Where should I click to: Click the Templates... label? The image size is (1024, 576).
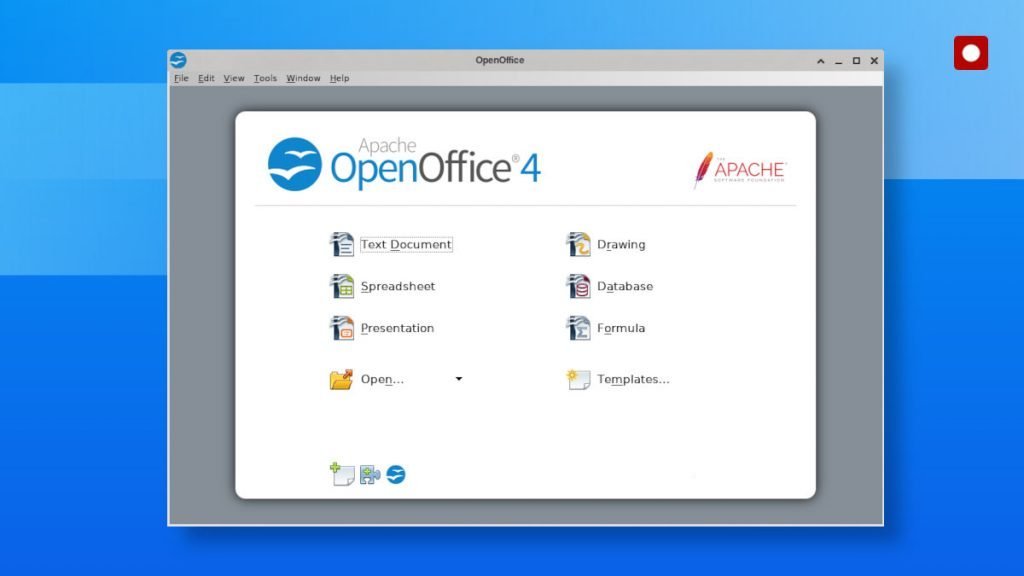tap(633, 379)
